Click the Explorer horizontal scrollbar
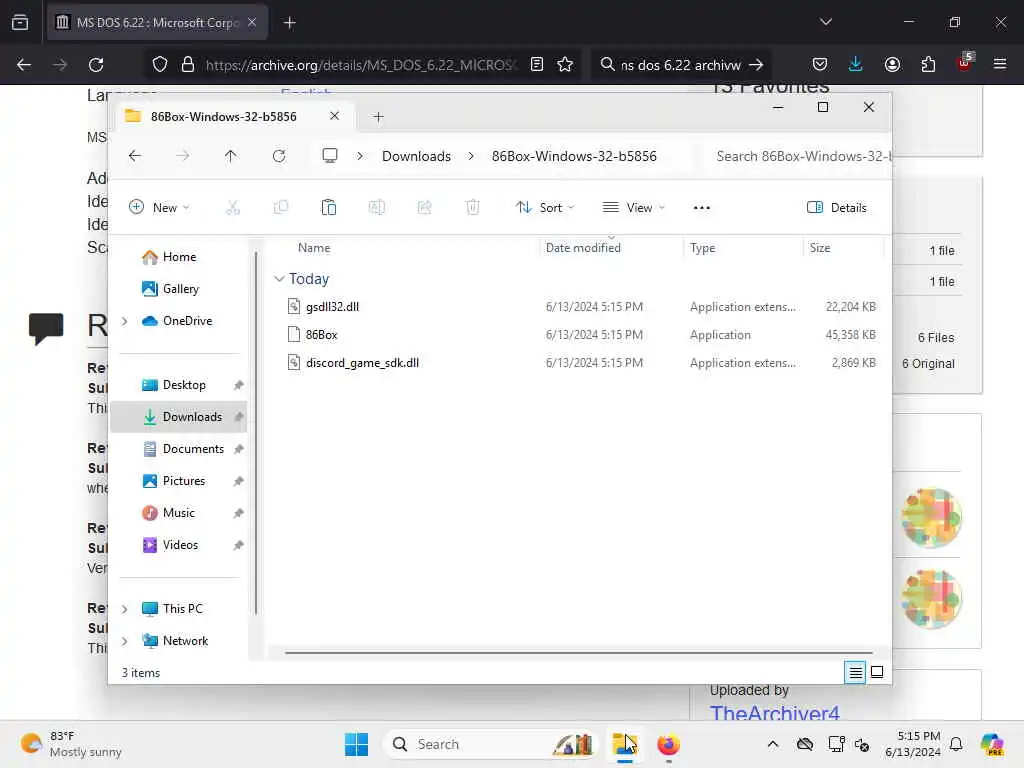Viewport: 1024px width, 768px height. pos(578,652)
